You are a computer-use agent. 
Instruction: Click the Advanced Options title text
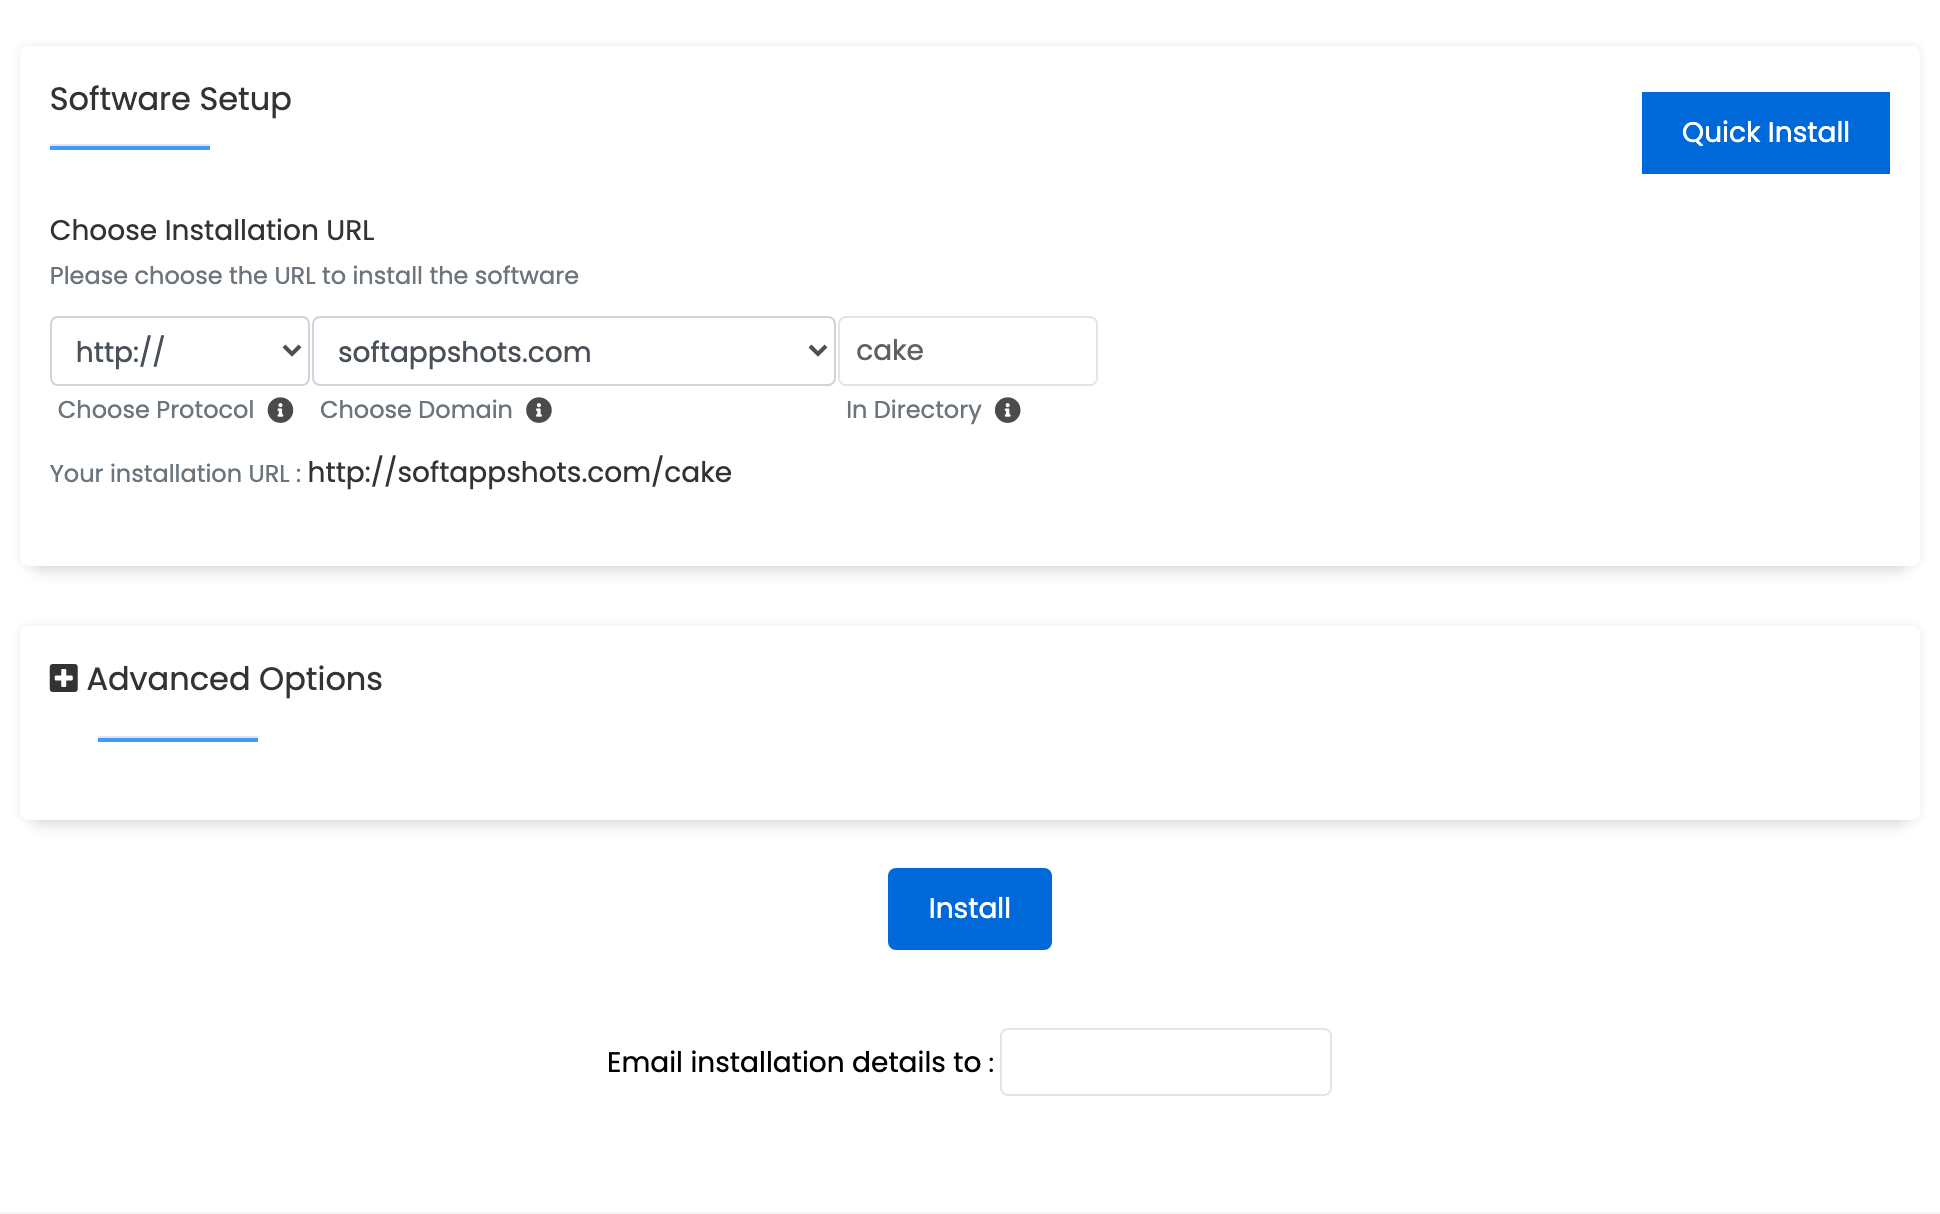pyautogui.click(x=233, y=679)
